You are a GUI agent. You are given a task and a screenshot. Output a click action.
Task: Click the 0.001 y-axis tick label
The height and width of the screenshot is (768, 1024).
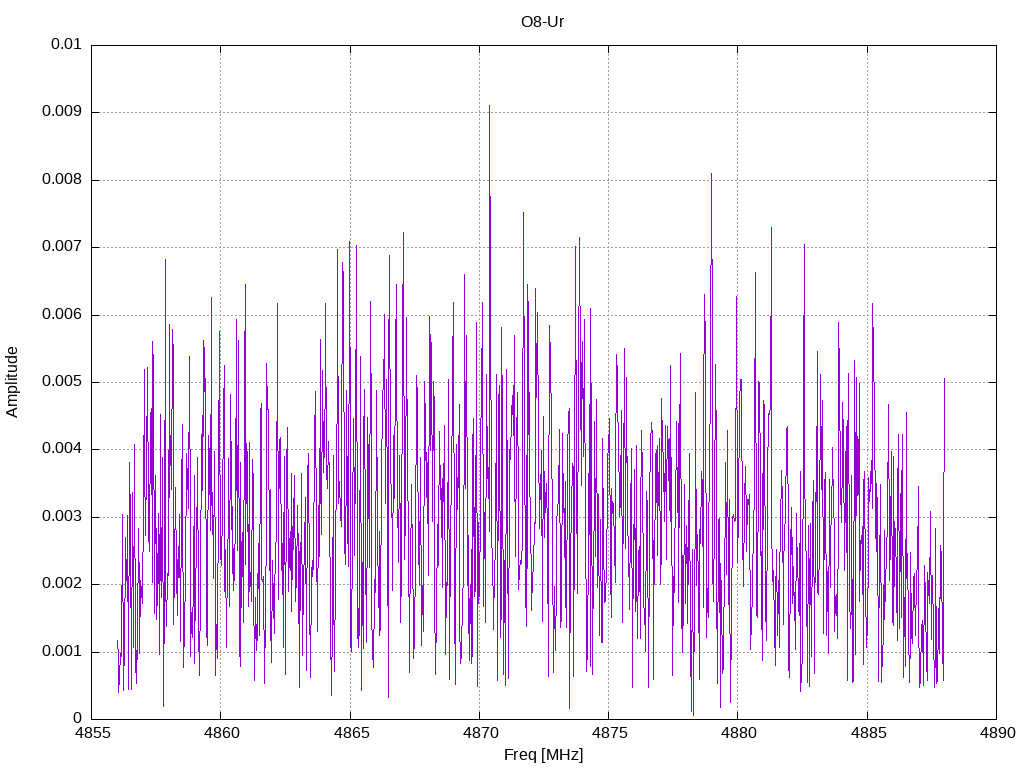pyautogui.click(x=61, y=652)
